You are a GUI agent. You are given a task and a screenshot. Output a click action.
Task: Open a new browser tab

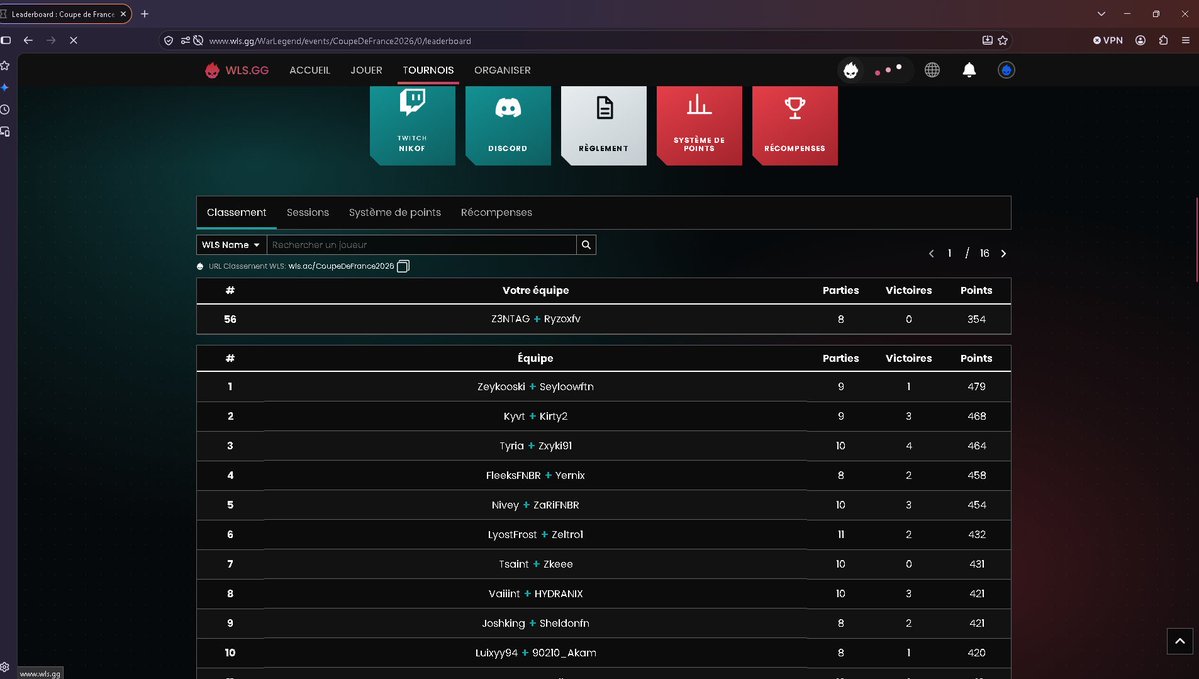[x=145, y=14]
